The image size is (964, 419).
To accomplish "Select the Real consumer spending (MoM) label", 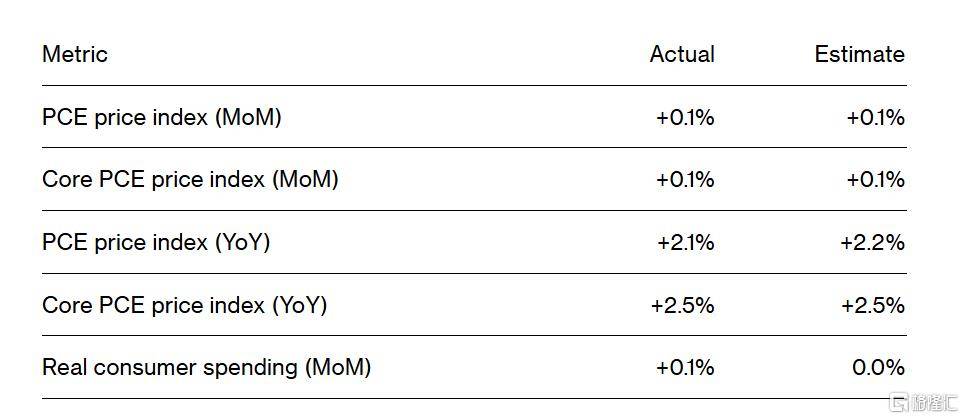I will (x=207, y=367).
